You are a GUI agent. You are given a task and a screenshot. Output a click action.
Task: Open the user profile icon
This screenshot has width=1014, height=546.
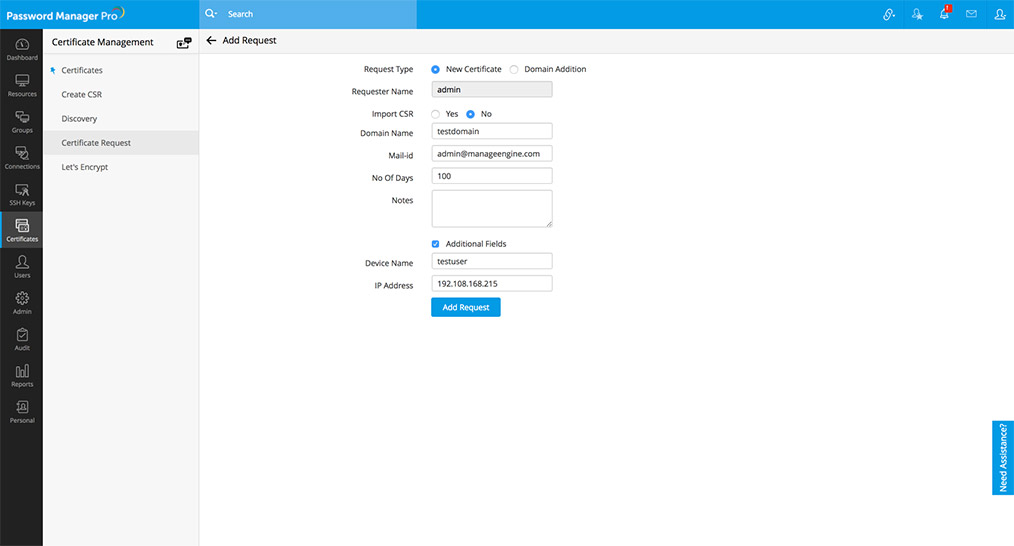[1000, 14]
